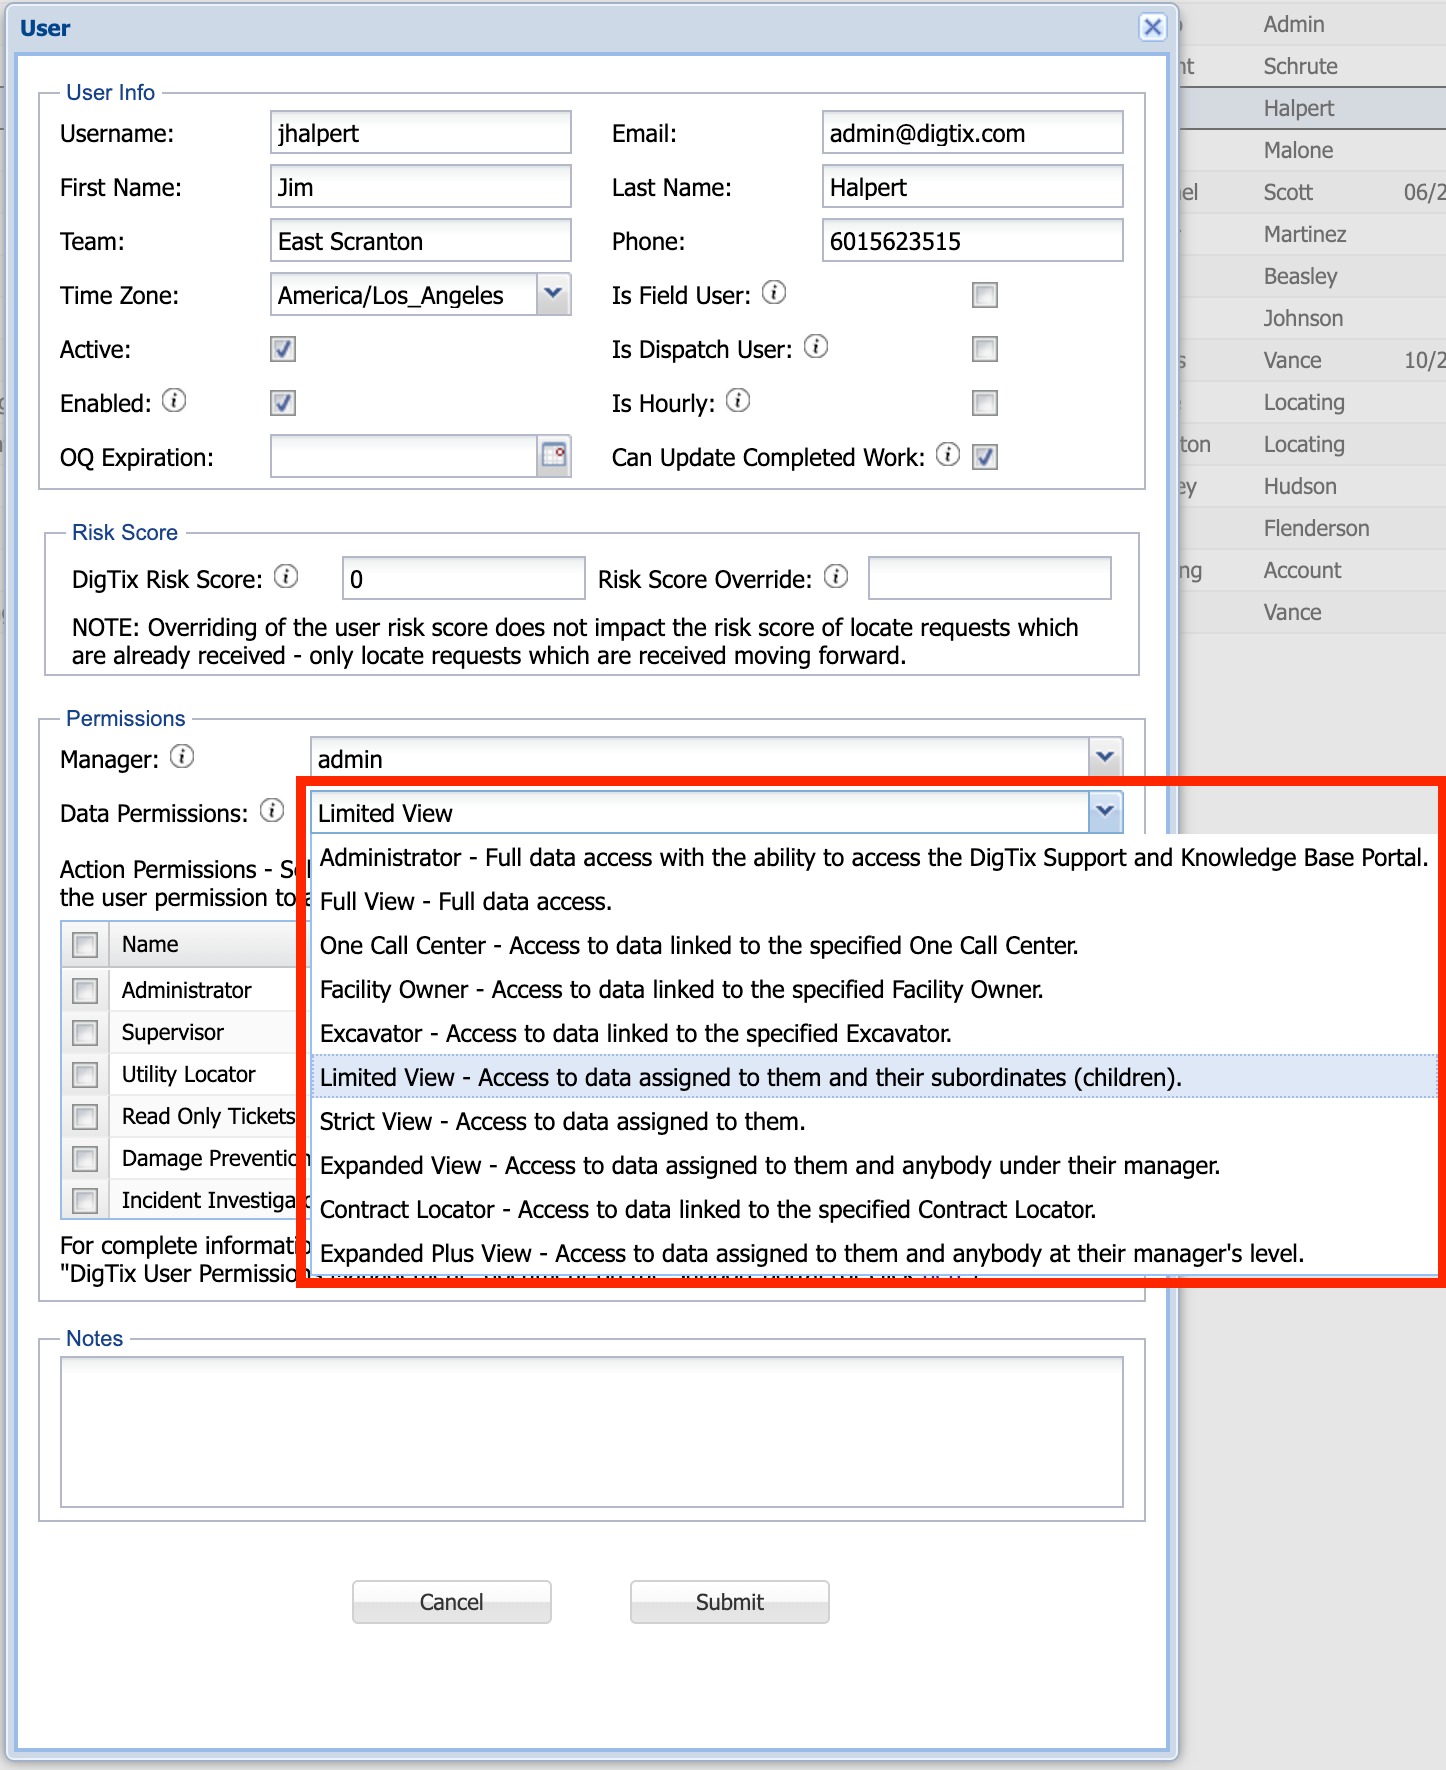Select all permissions via Name header checkbox

pos(85,945)
